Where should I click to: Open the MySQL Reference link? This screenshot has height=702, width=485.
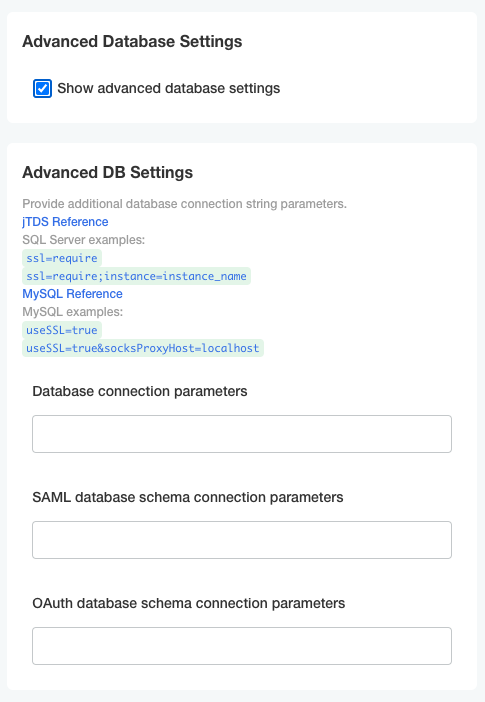pos(73,294)
